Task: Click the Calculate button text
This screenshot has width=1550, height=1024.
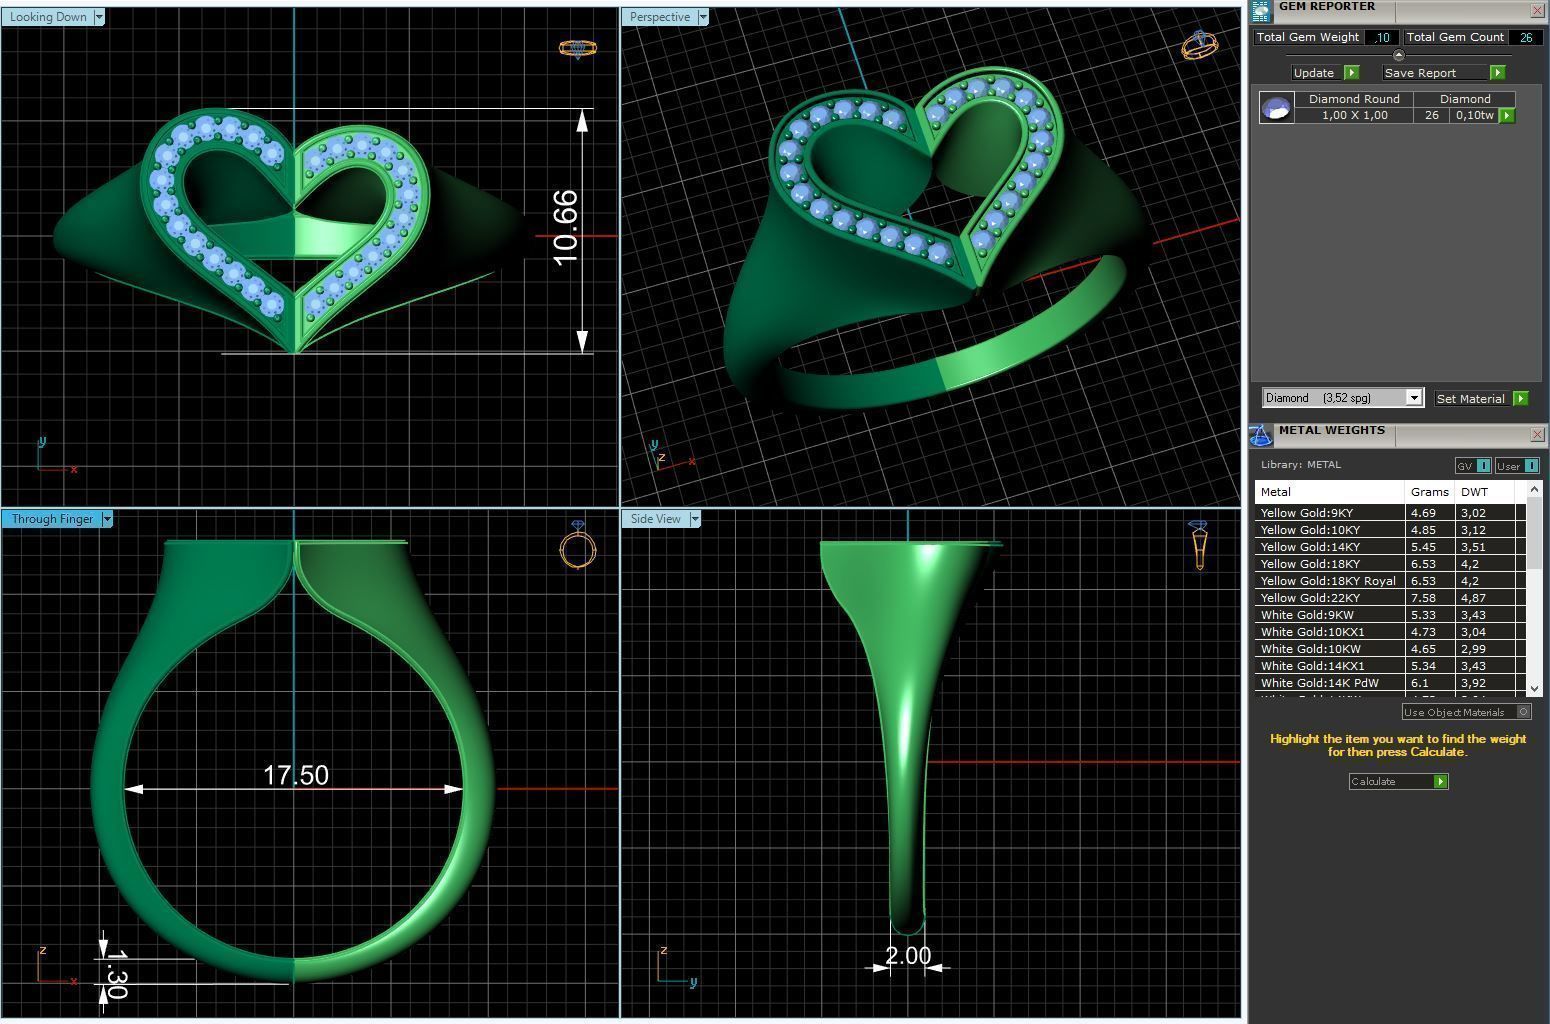Action: [x=1373, y=781]
